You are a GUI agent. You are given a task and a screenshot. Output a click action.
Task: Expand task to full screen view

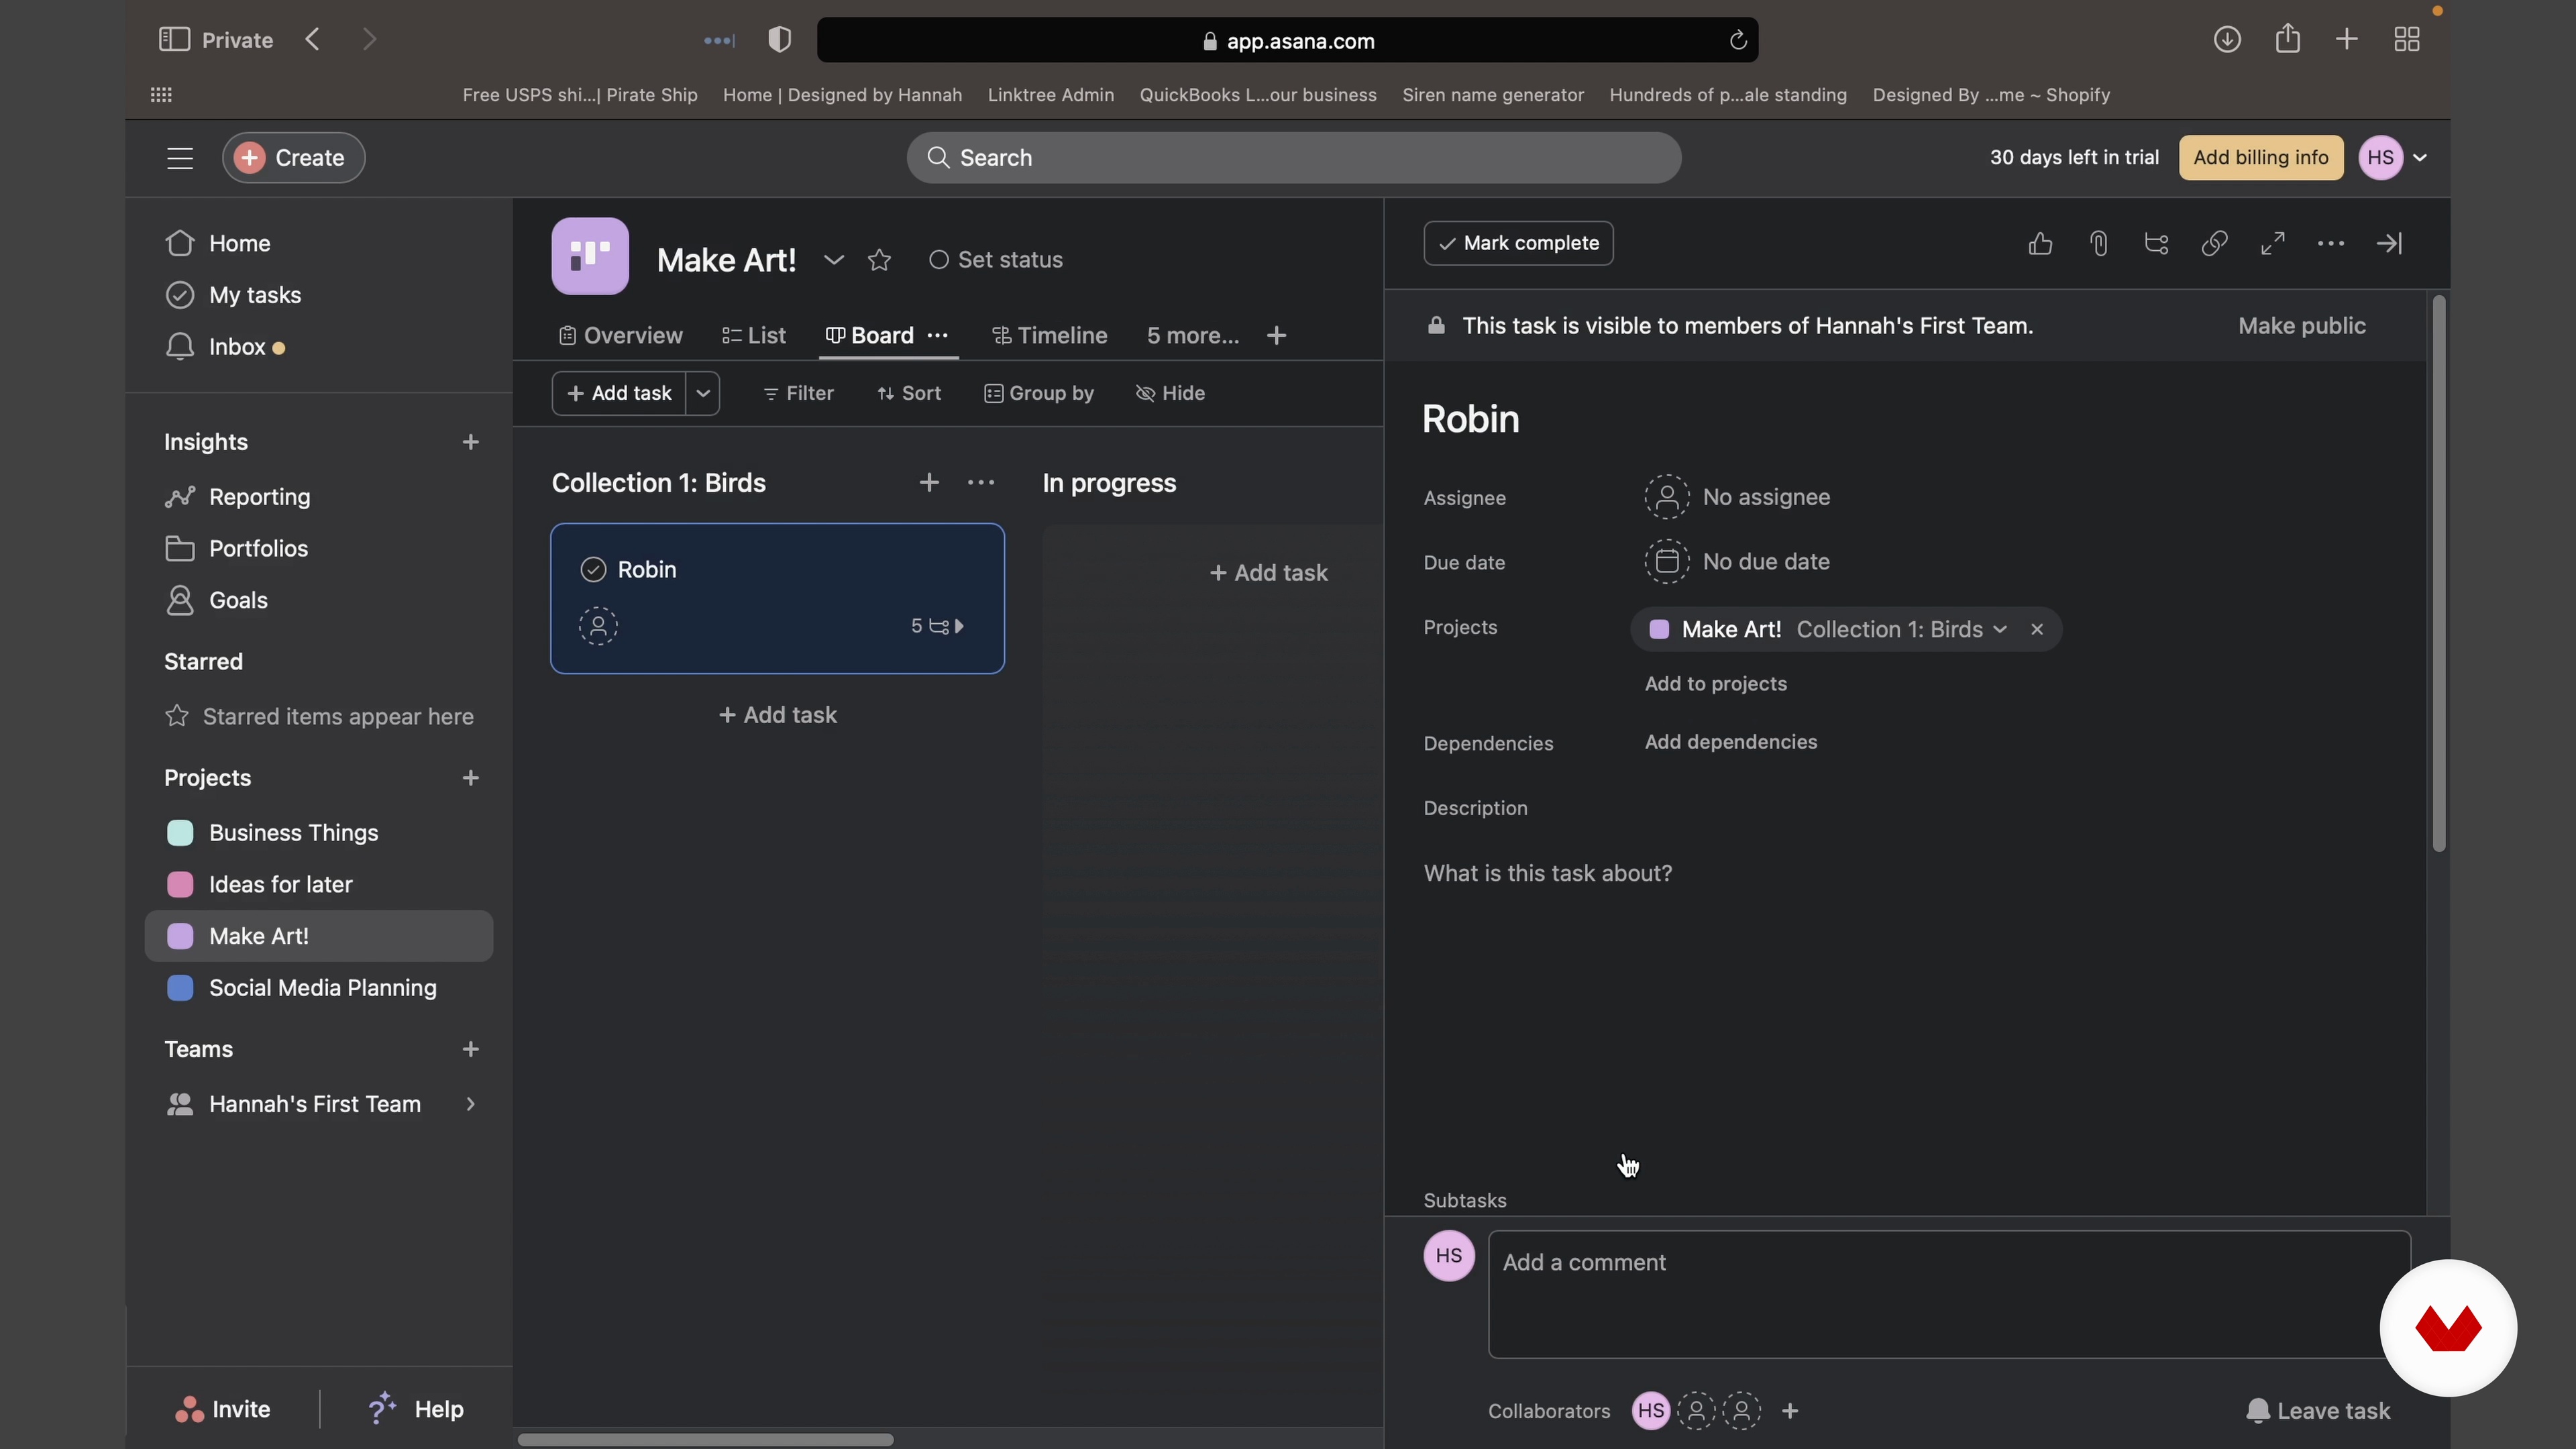click(2273, 243)
